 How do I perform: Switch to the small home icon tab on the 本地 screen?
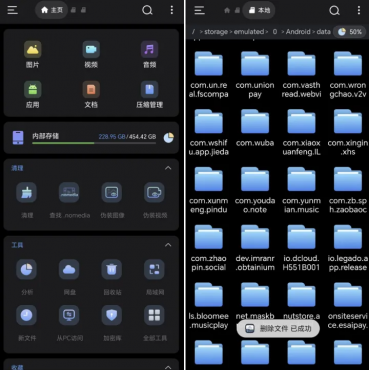(227, 10)
